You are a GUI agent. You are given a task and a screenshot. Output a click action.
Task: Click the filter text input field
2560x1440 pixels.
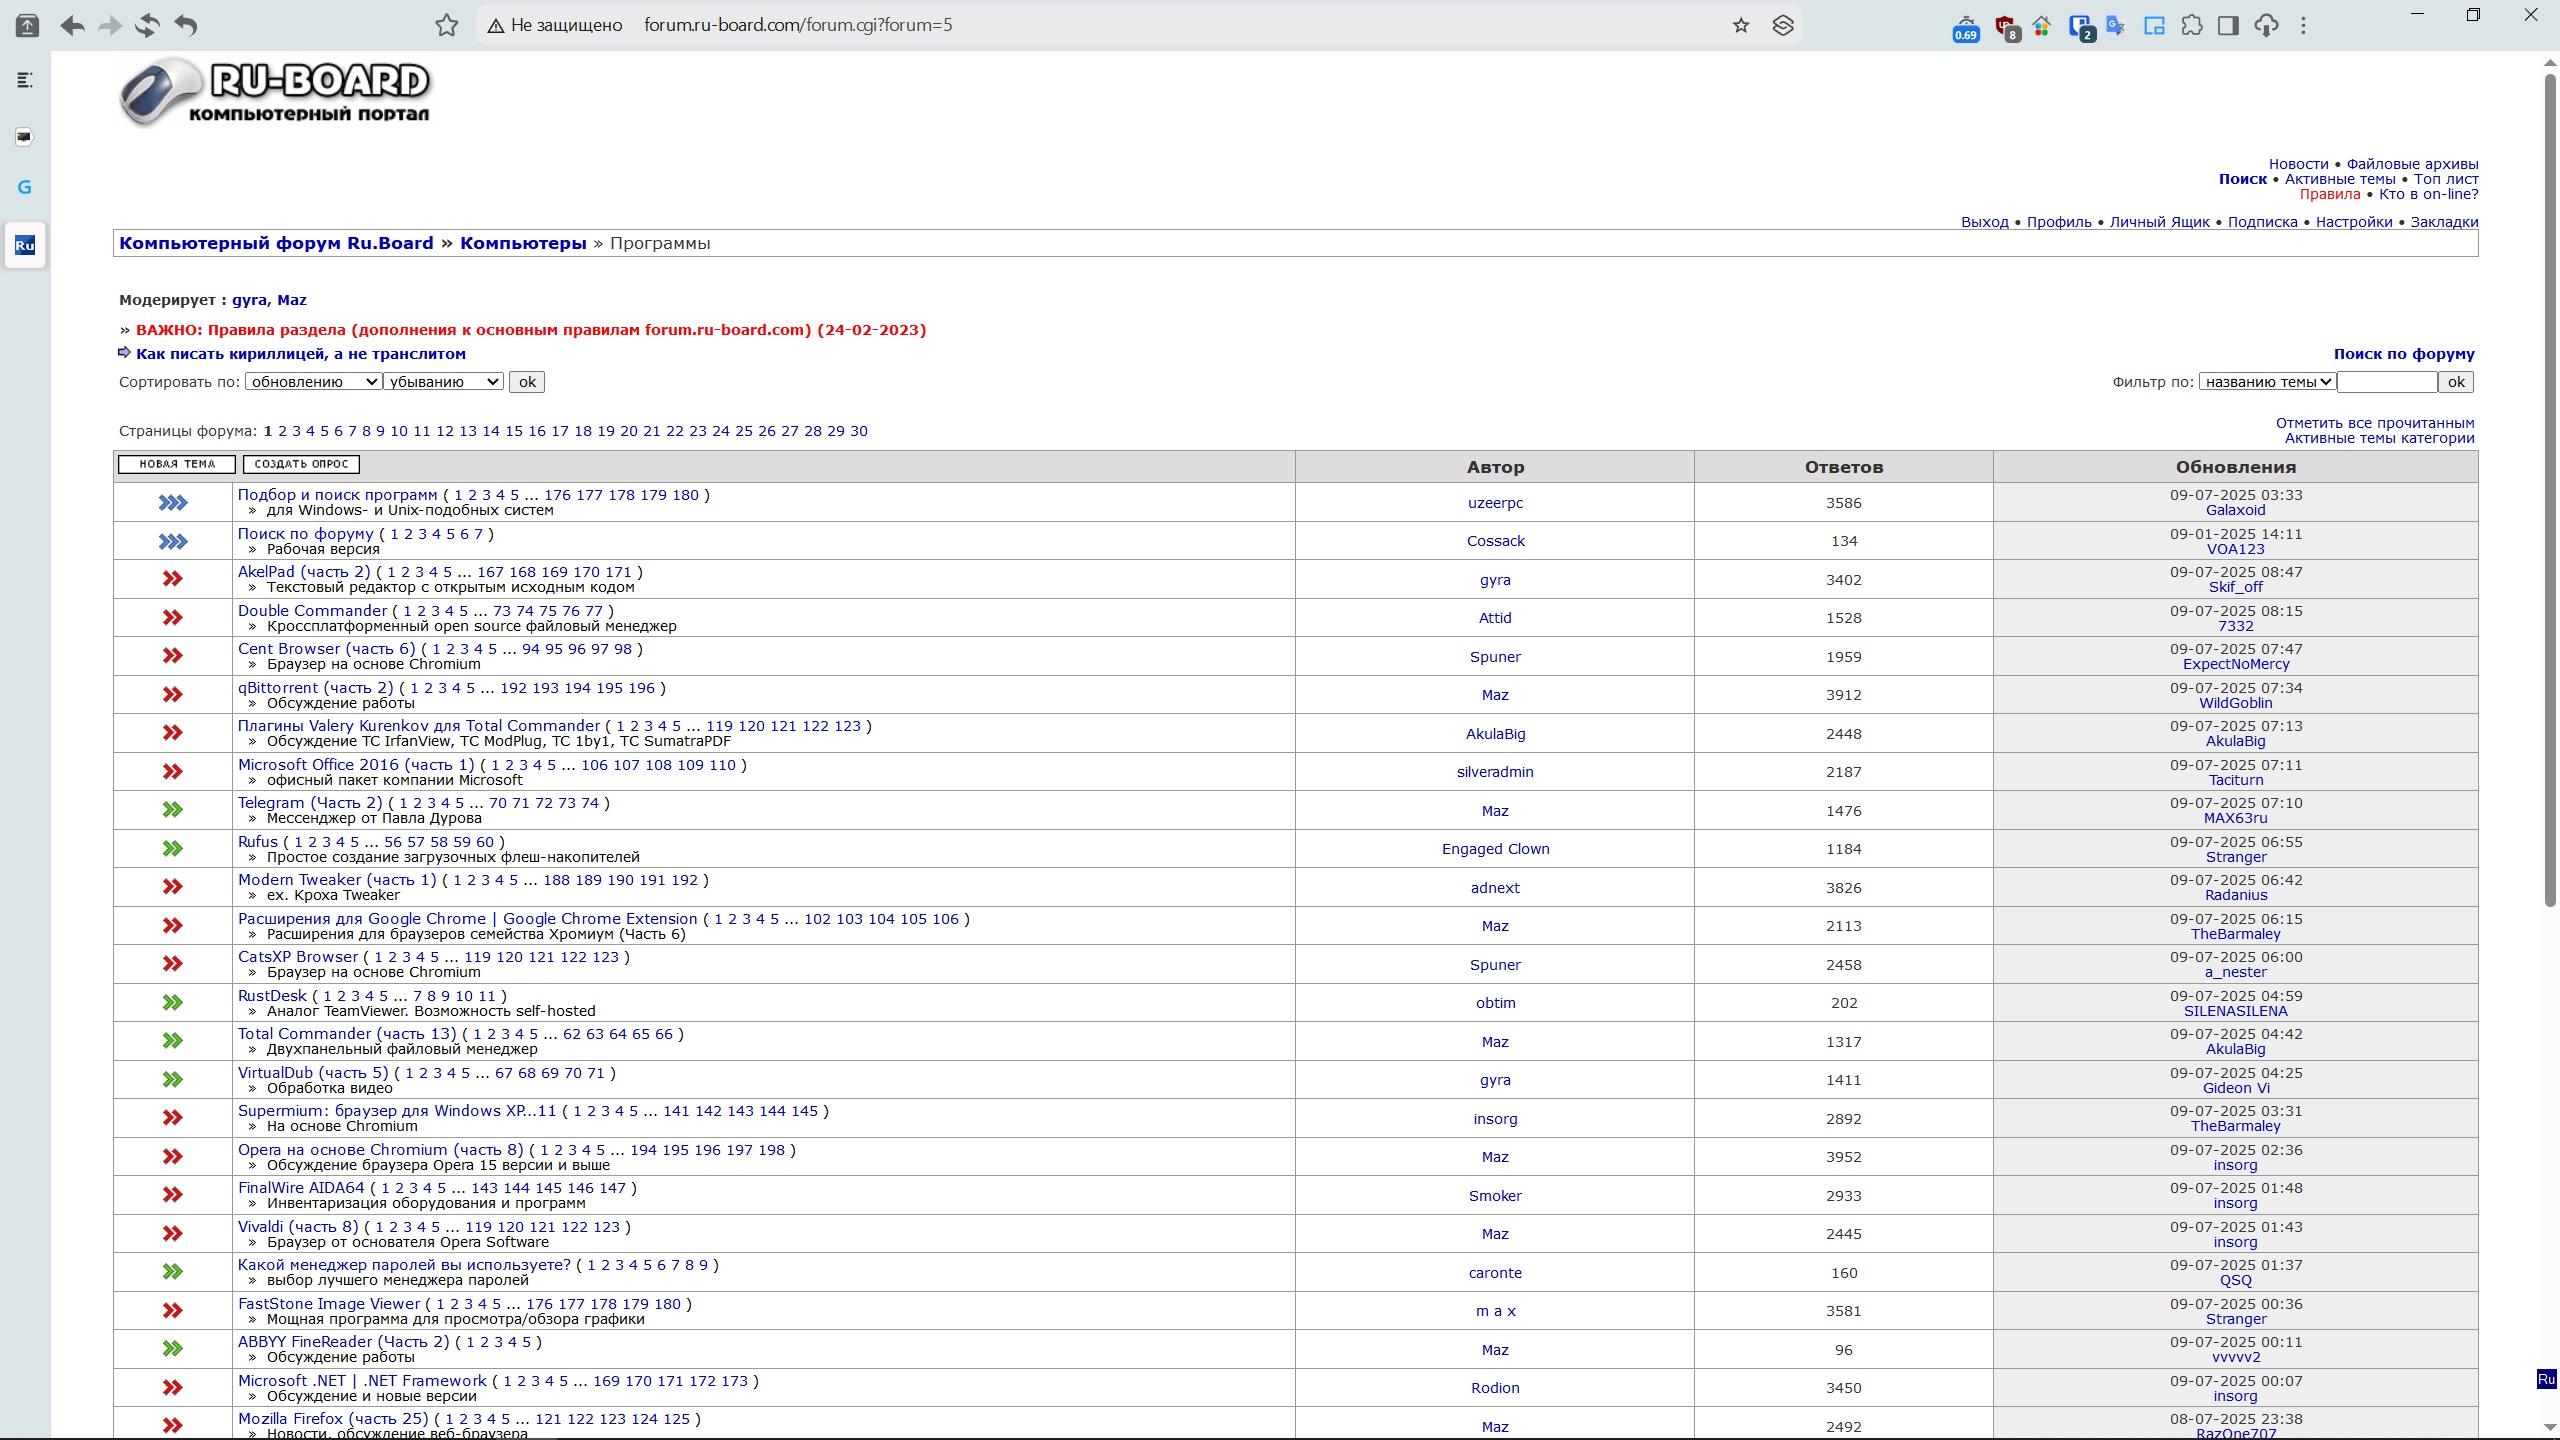click(2386, 382)
